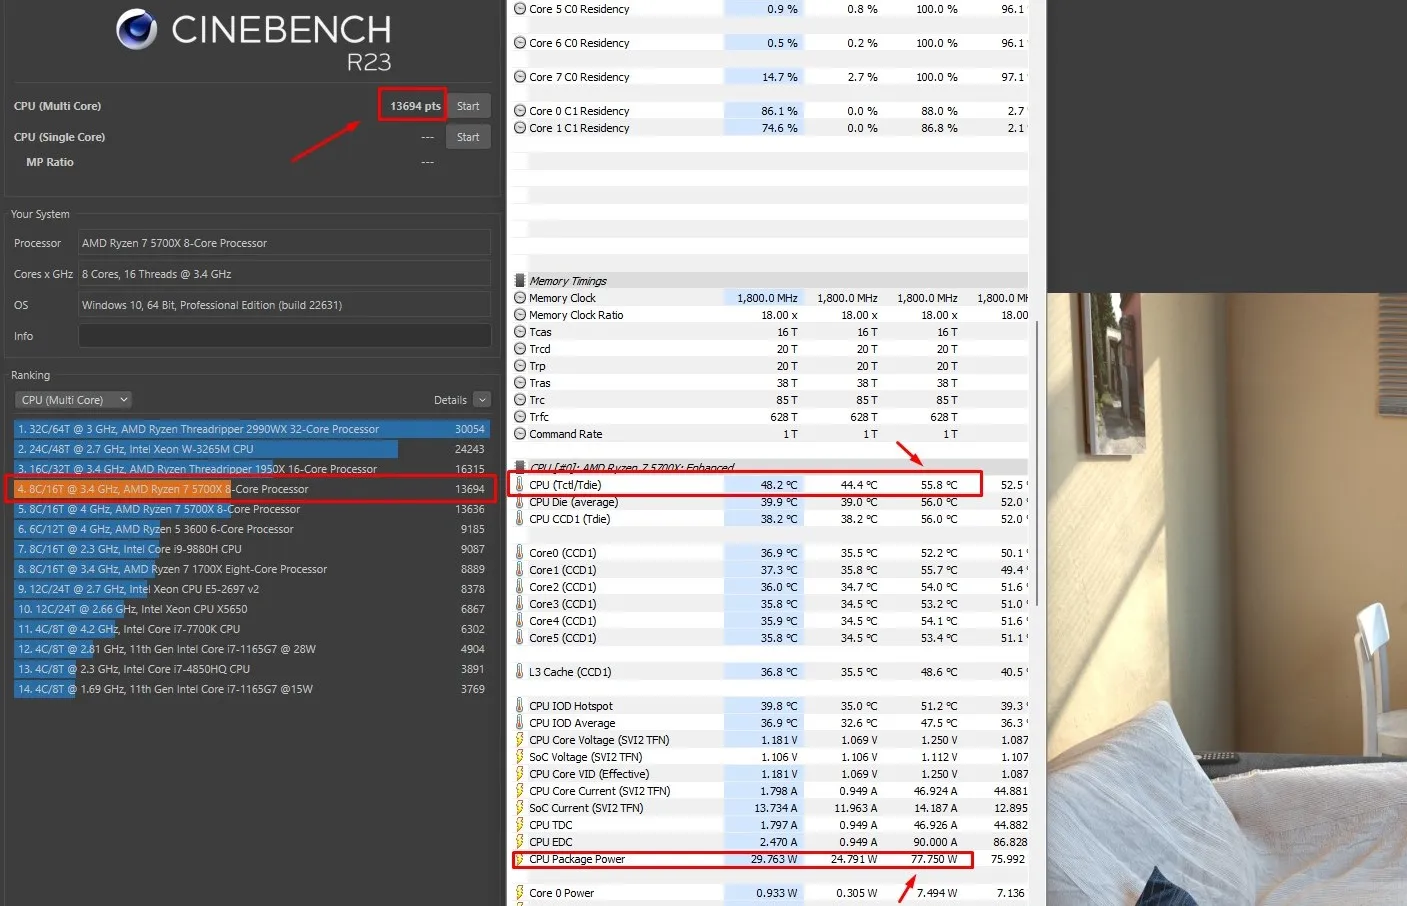
Task: Click the Cinebench logo sphere icon
Action: tap(137, 30)
